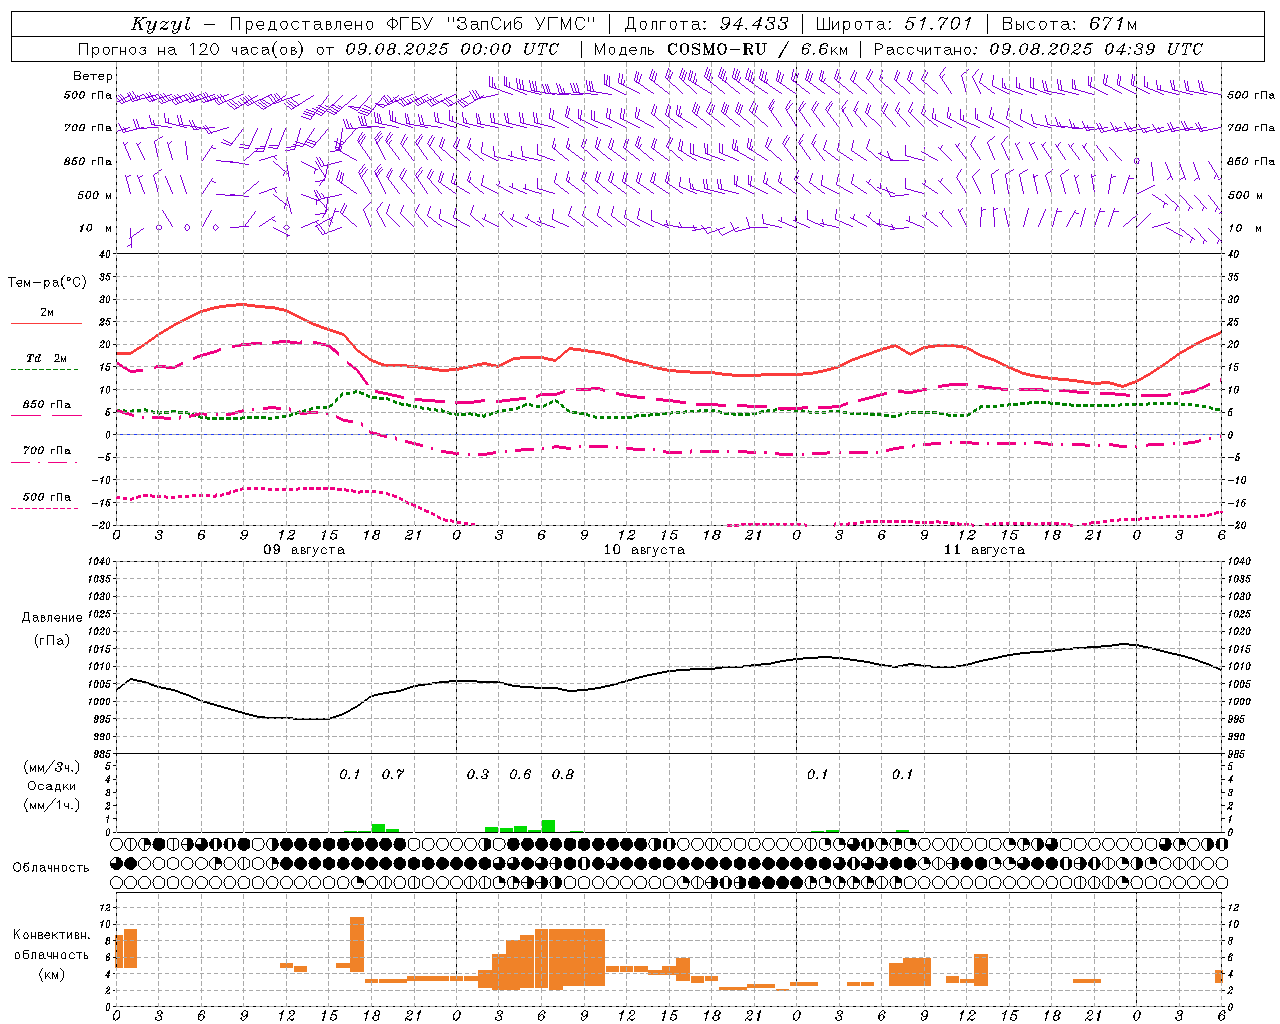Click the "Осадки" precipitation label
The image size is (1280, 1024).
52,786
